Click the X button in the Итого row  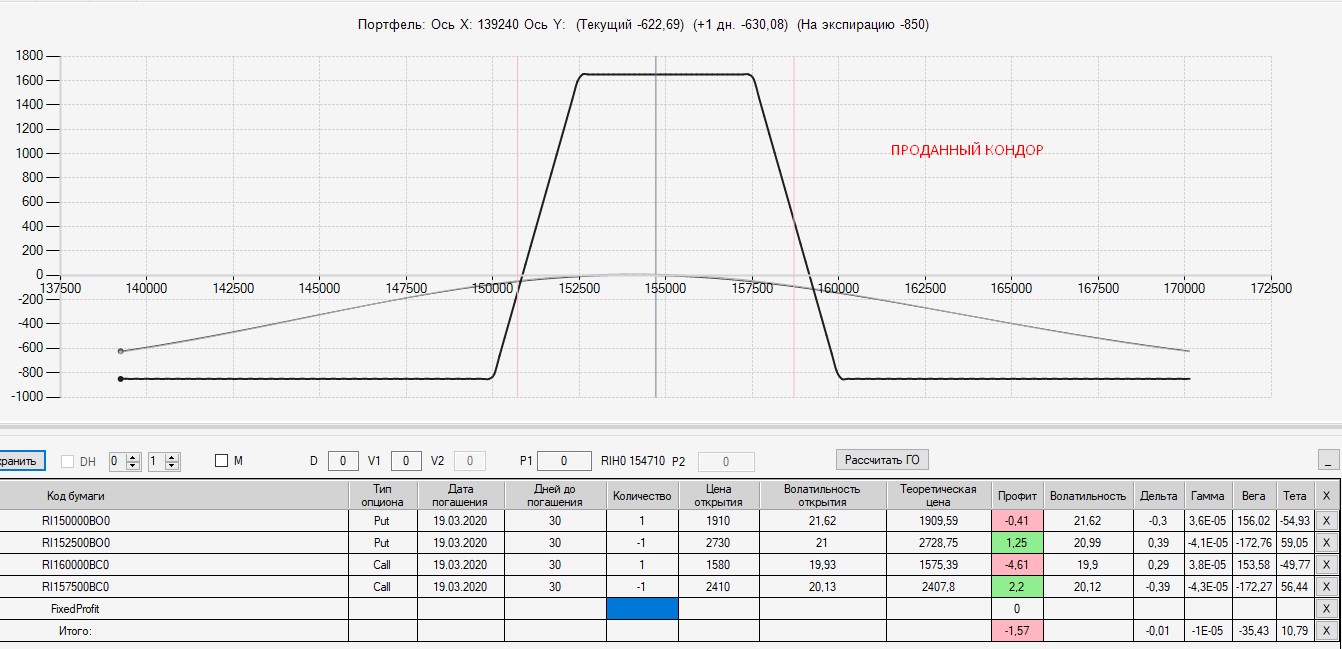tap(1327, 630)
